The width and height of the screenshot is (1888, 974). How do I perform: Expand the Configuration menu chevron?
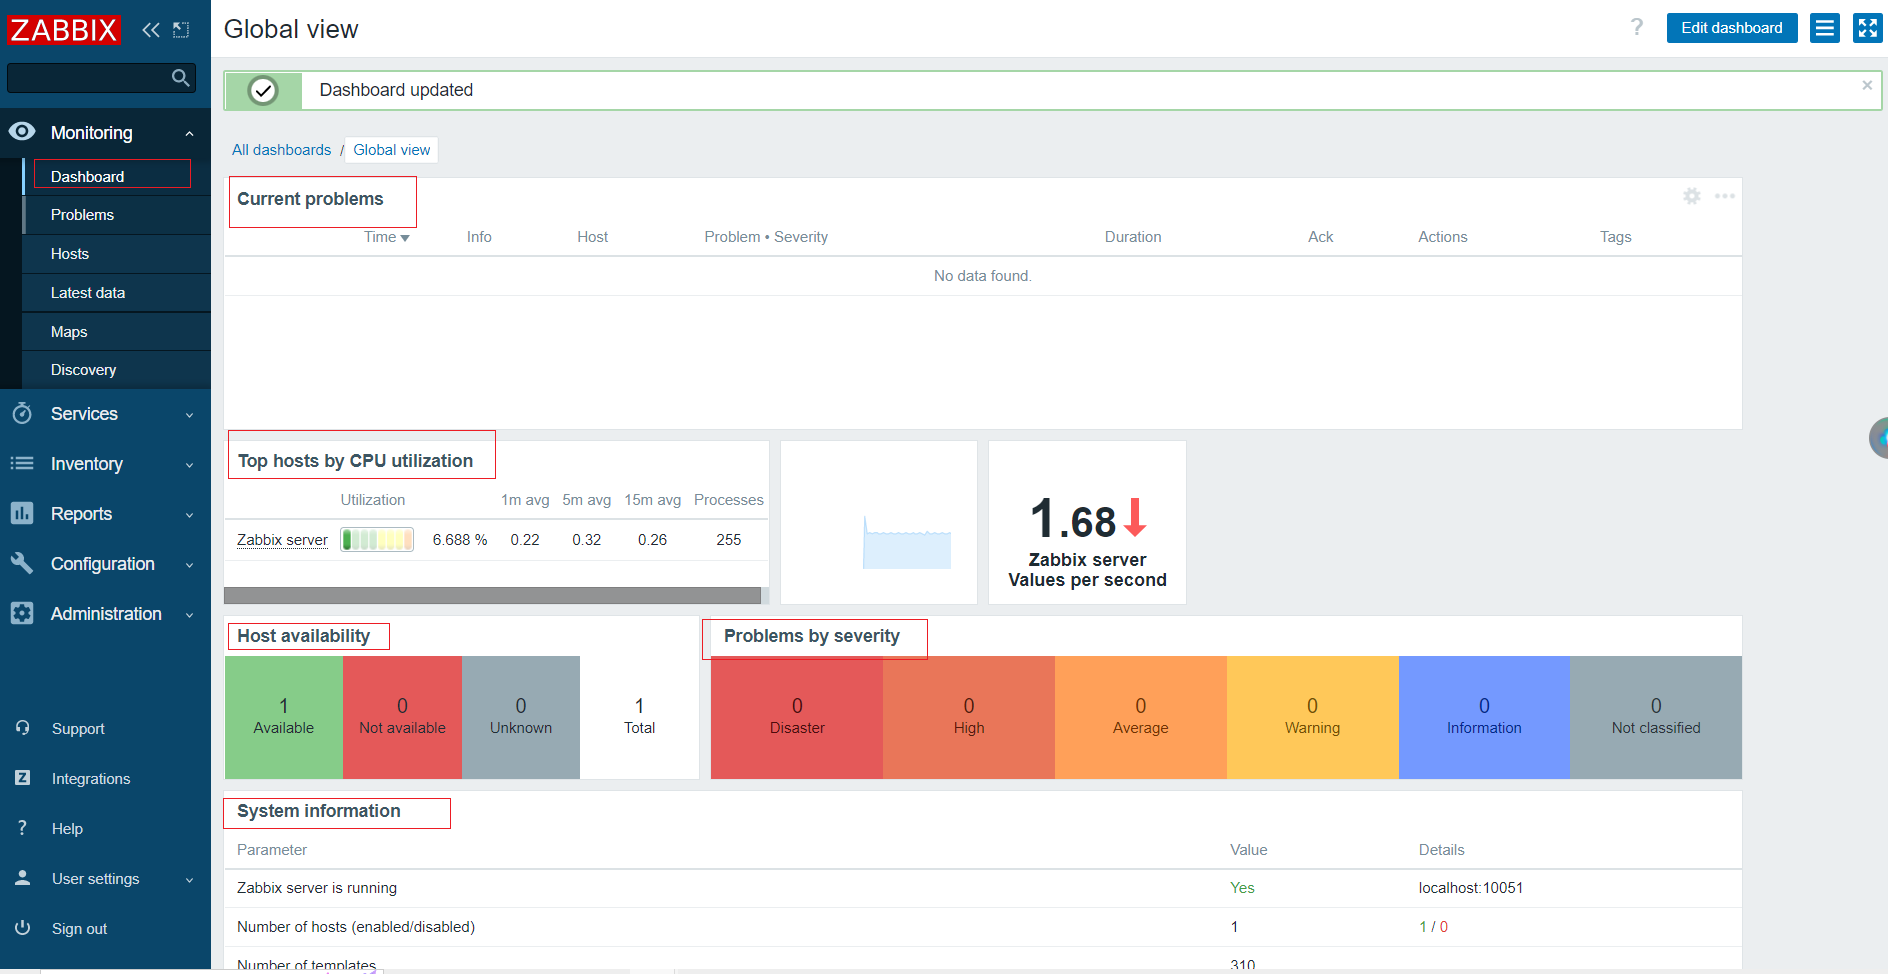190,565
